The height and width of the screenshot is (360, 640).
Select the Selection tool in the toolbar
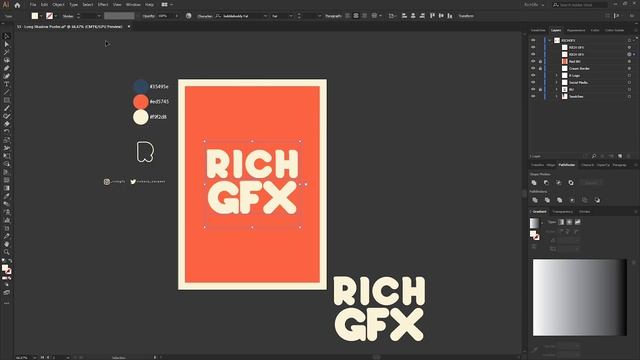click(x=7, y=36)
